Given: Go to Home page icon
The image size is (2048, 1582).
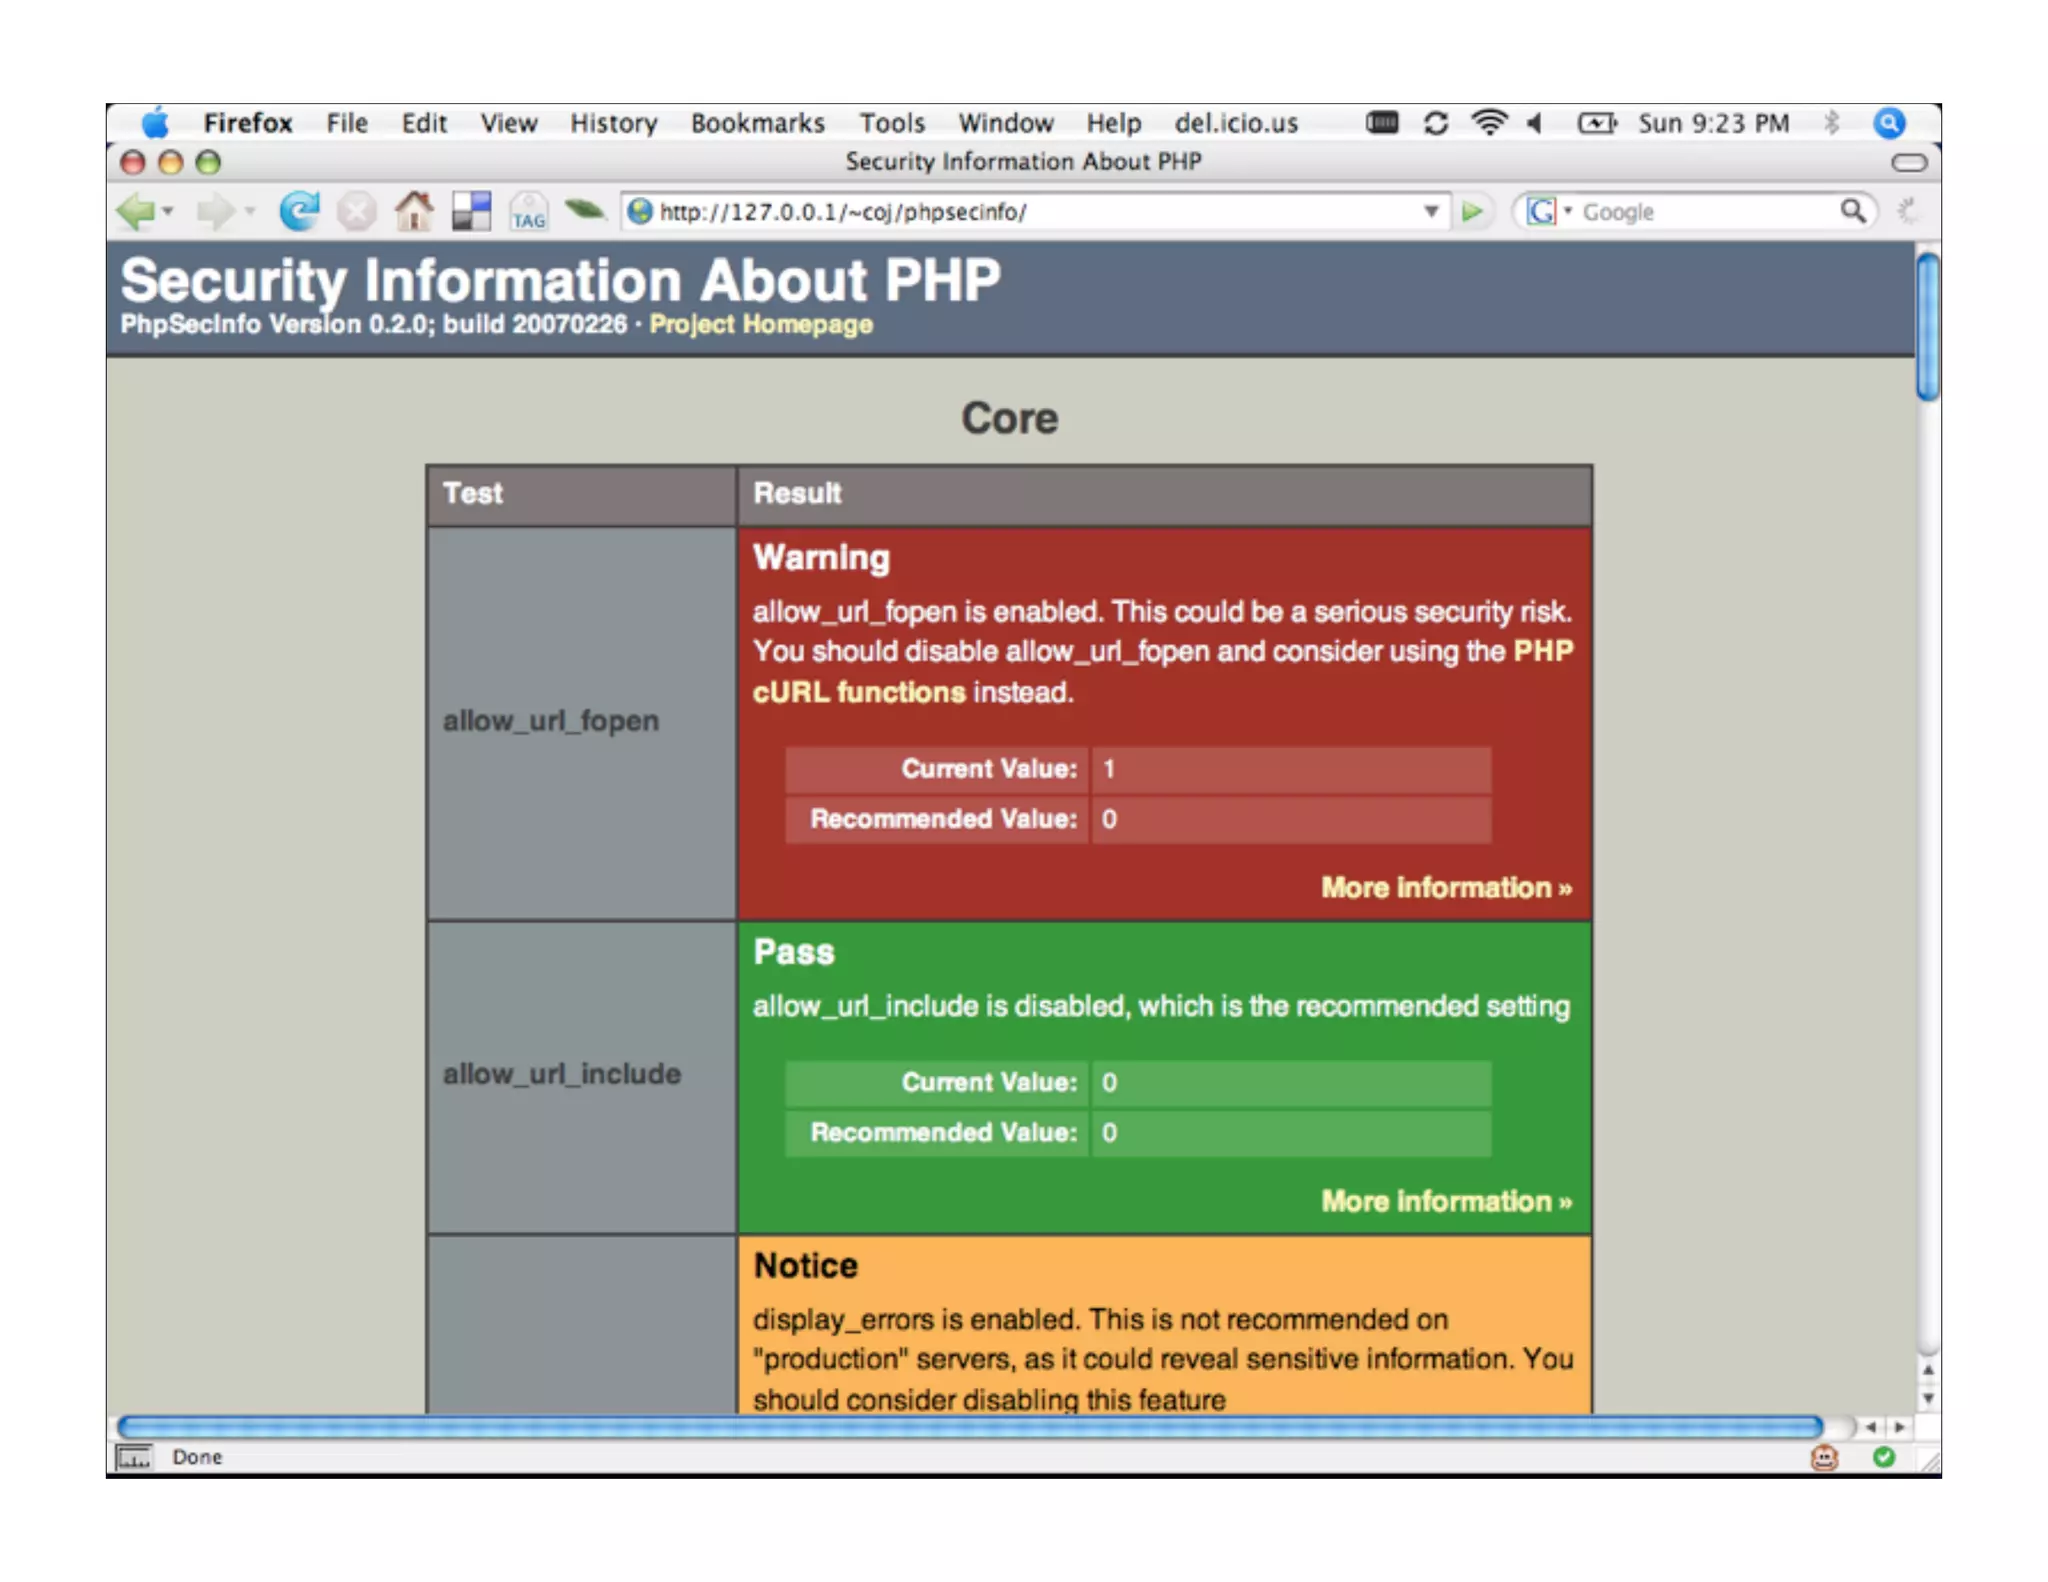Looking at the screenshot, I should coord(413,212).
